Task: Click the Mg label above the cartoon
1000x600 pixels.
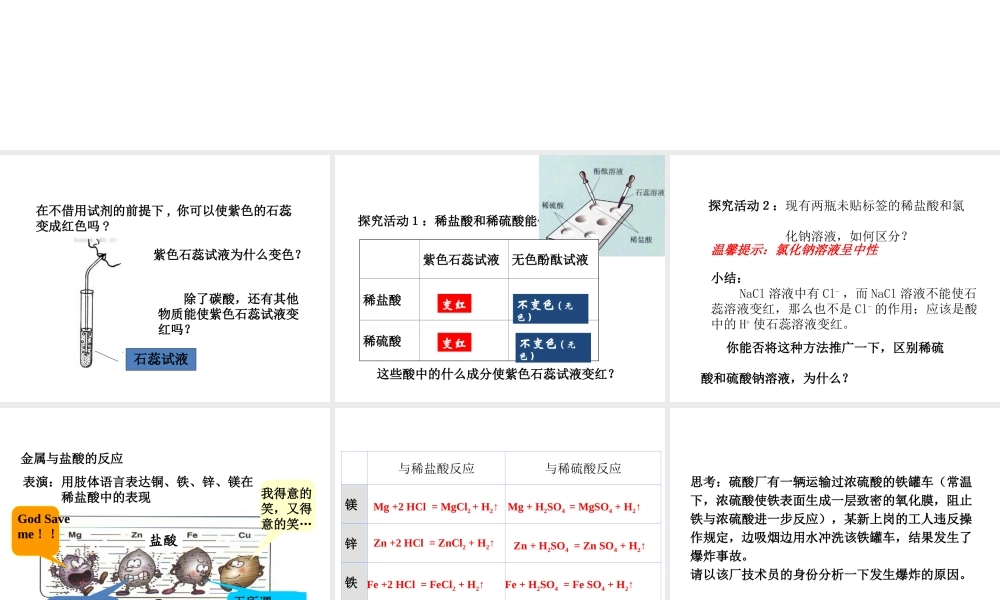Action: (75, 535)
